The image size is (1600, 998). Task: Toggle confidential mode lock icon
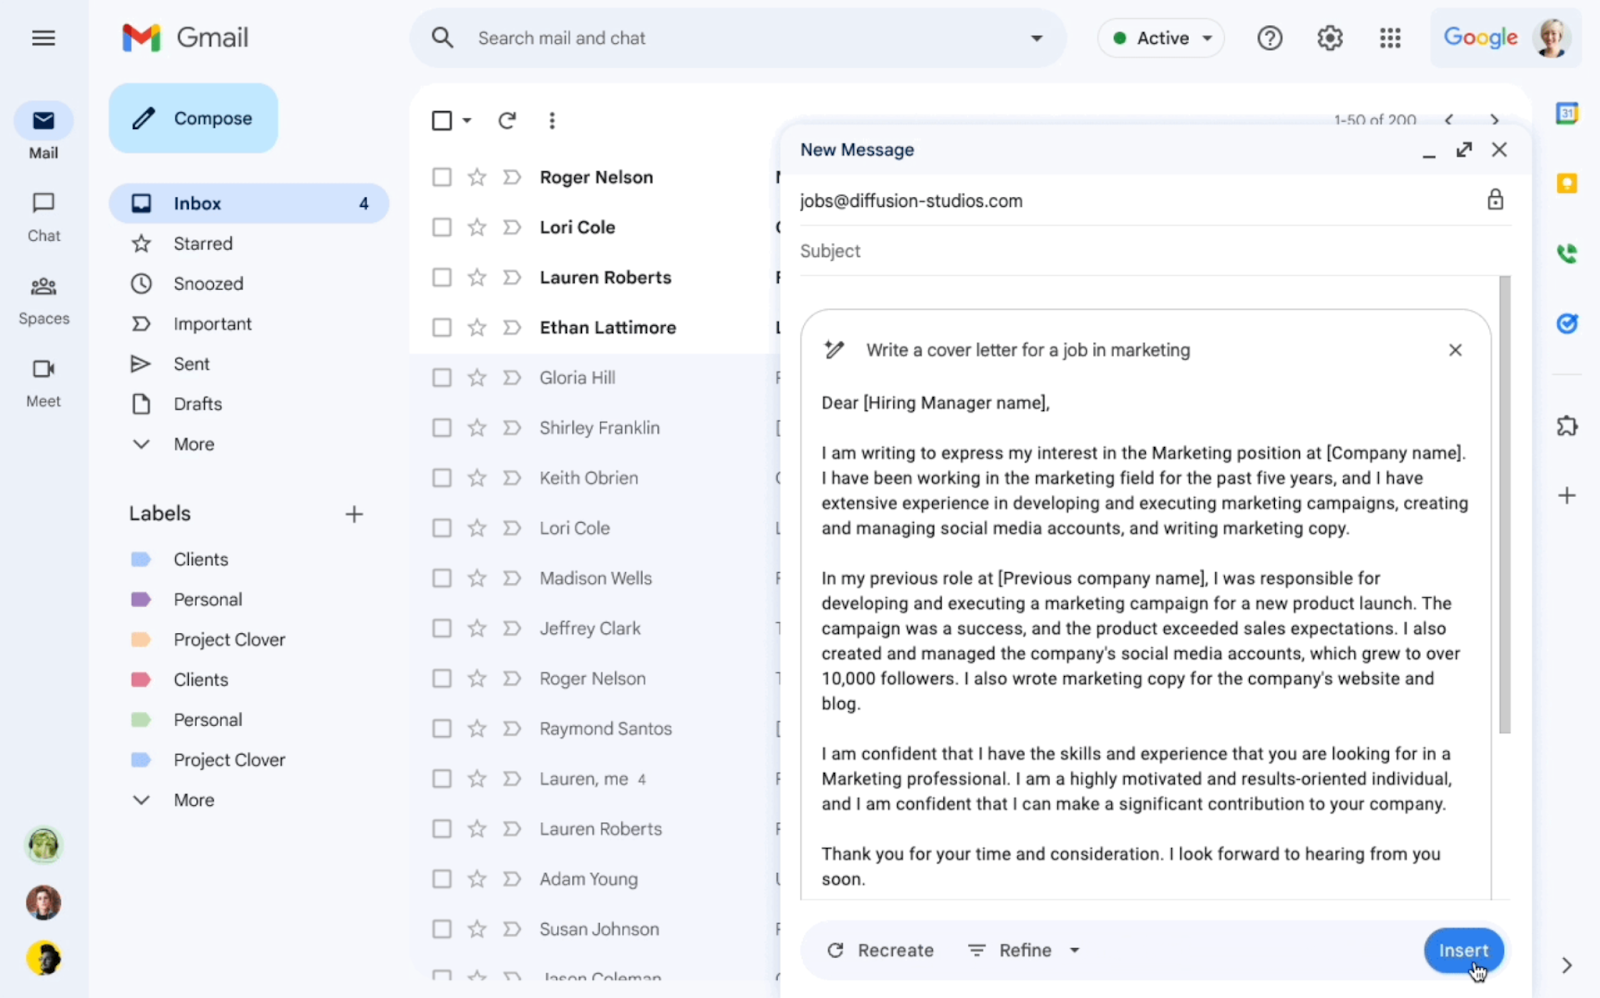click(x=1494, y=200)
